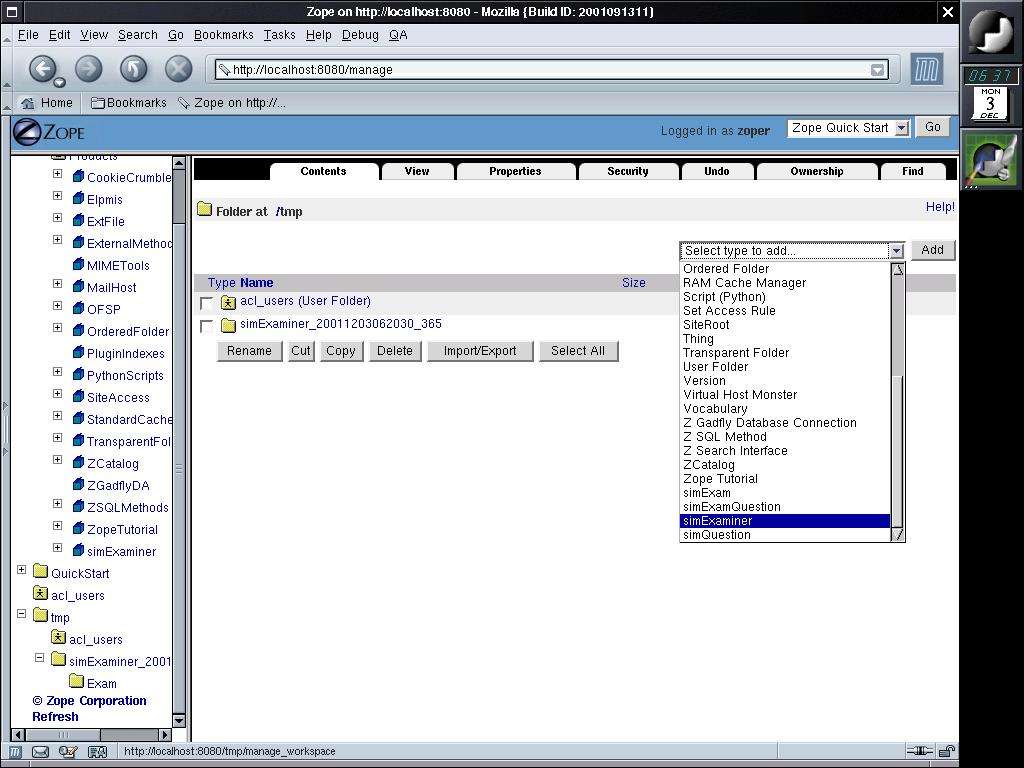1024x768 pixels.
Task: Expand the QuickStart folder node
Action: click(x=22, y=569)
